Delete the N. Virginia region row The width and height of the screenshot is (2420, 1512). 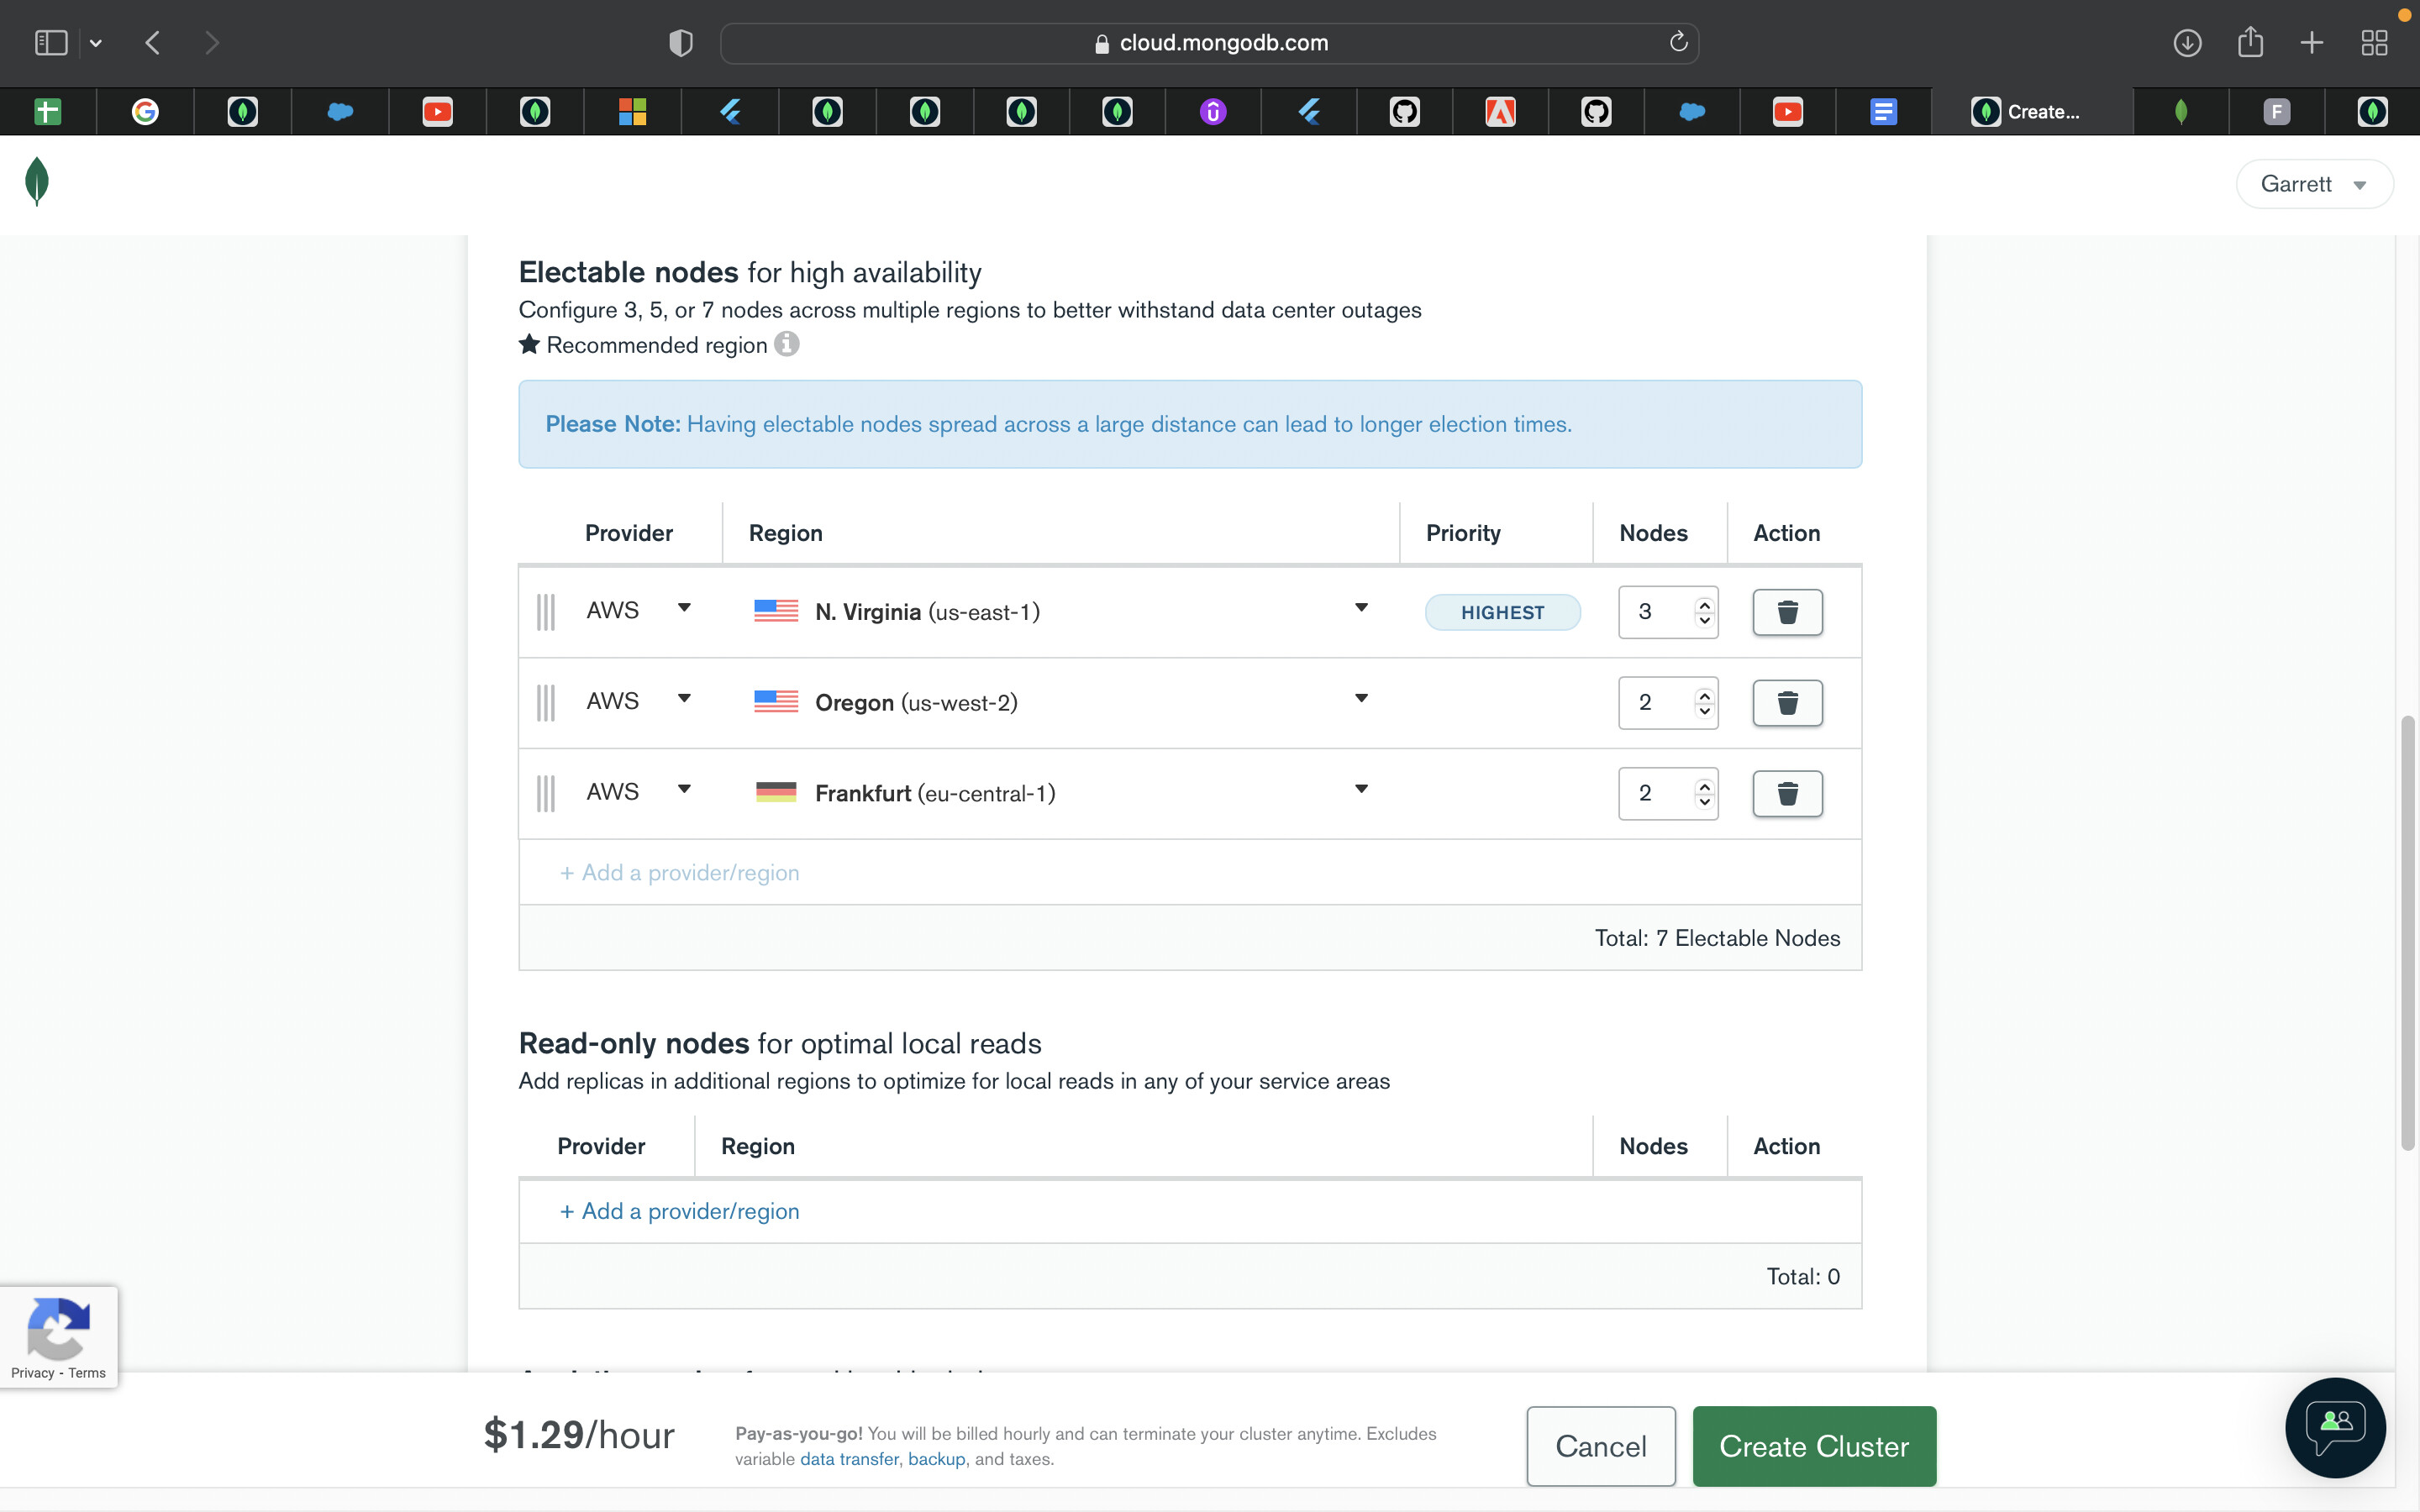pos(1787,612)
